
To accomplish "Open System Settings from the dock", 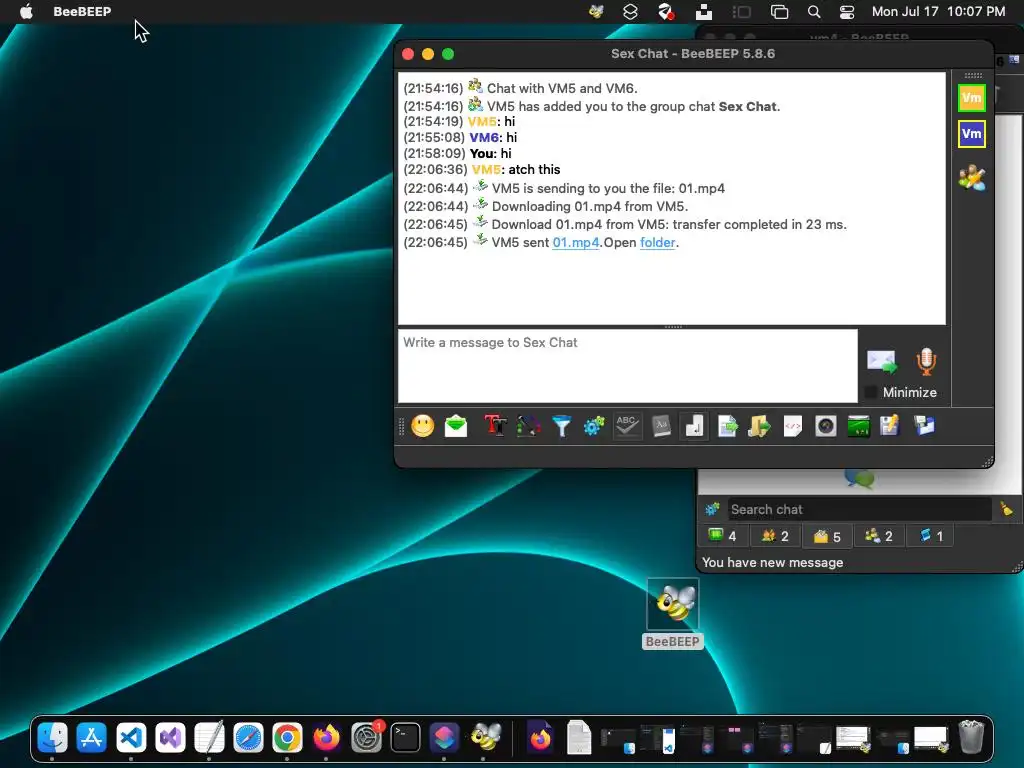I will [366, 738].
